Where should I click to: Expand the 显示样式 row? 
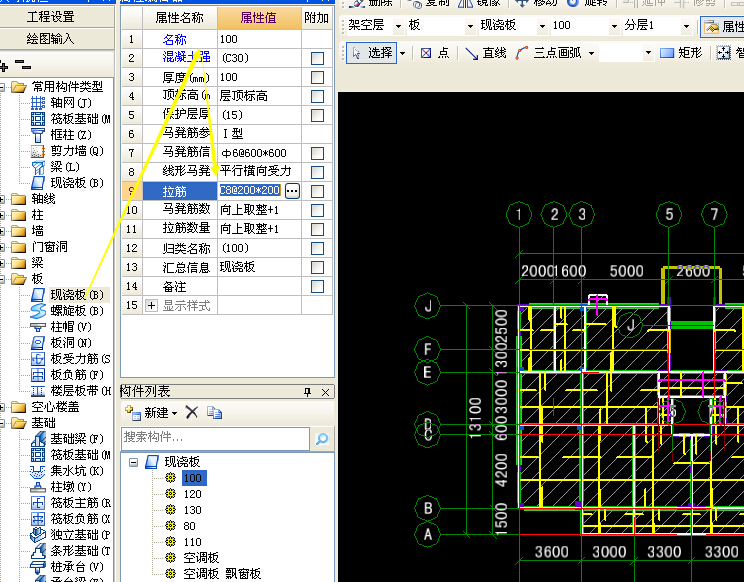(x=151, y=305)
